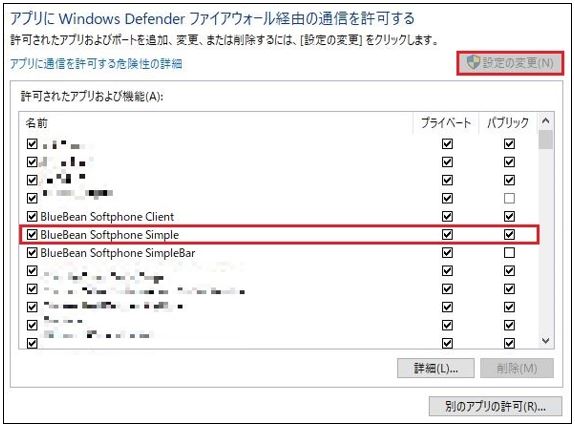Sort by the 名前 column header
The width and height of the screenshot is (575, 427).
[x=216, y=123]
